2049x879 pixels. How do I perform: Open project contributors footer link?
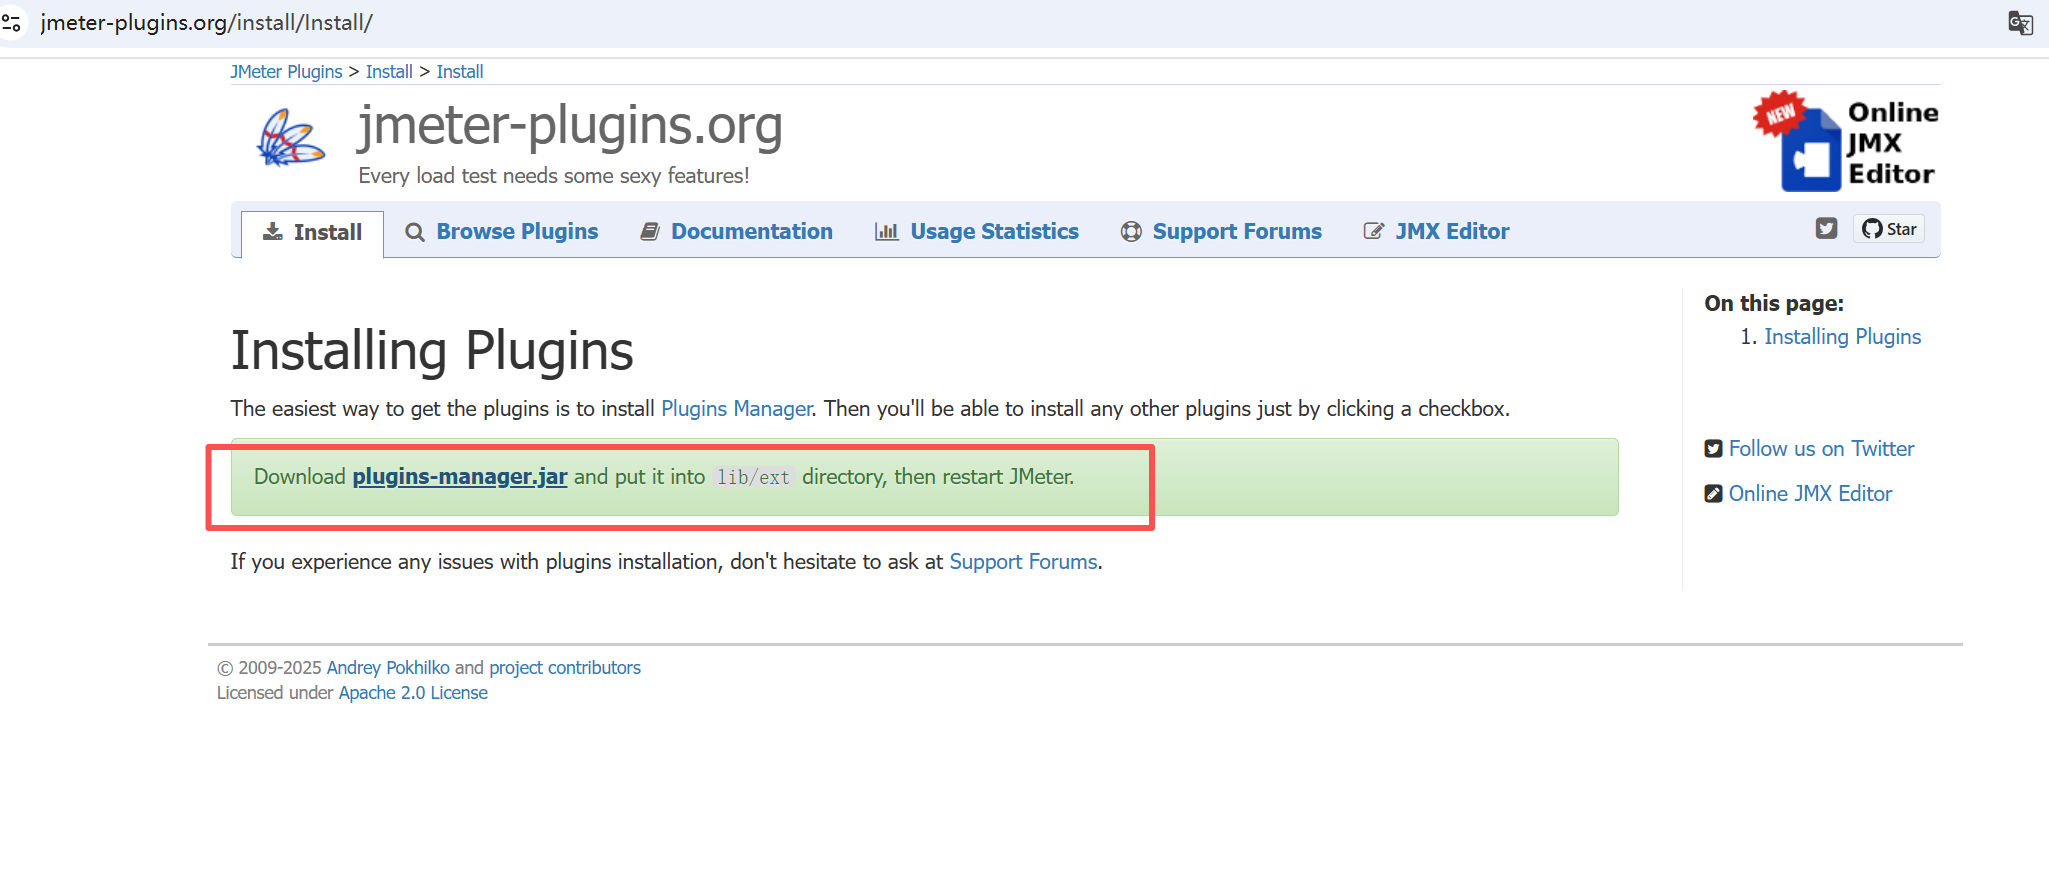[x=565, y=668]
